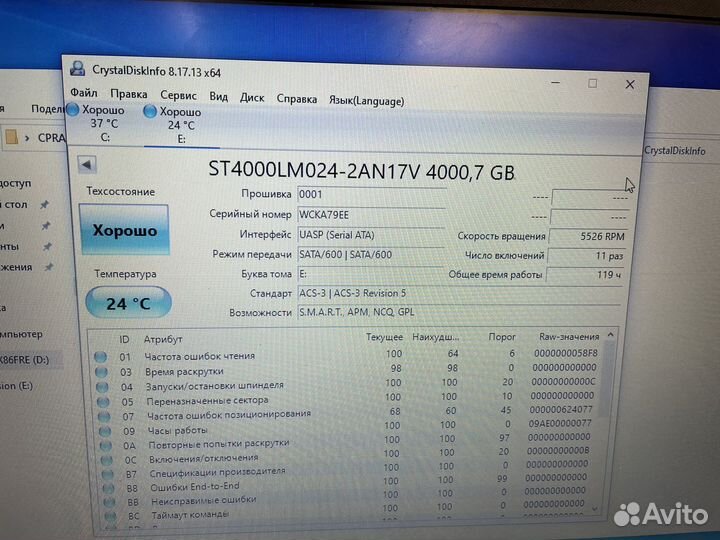Click the serial number field WCKA79EE
Image resolution: width=720 pixels, height=540 pixels.
[x=371, y=215]
